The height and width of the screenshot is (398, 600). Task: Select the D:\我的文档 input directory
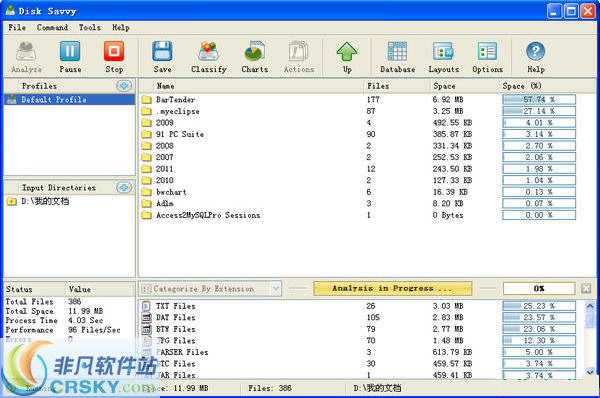[x=45, y=201]
